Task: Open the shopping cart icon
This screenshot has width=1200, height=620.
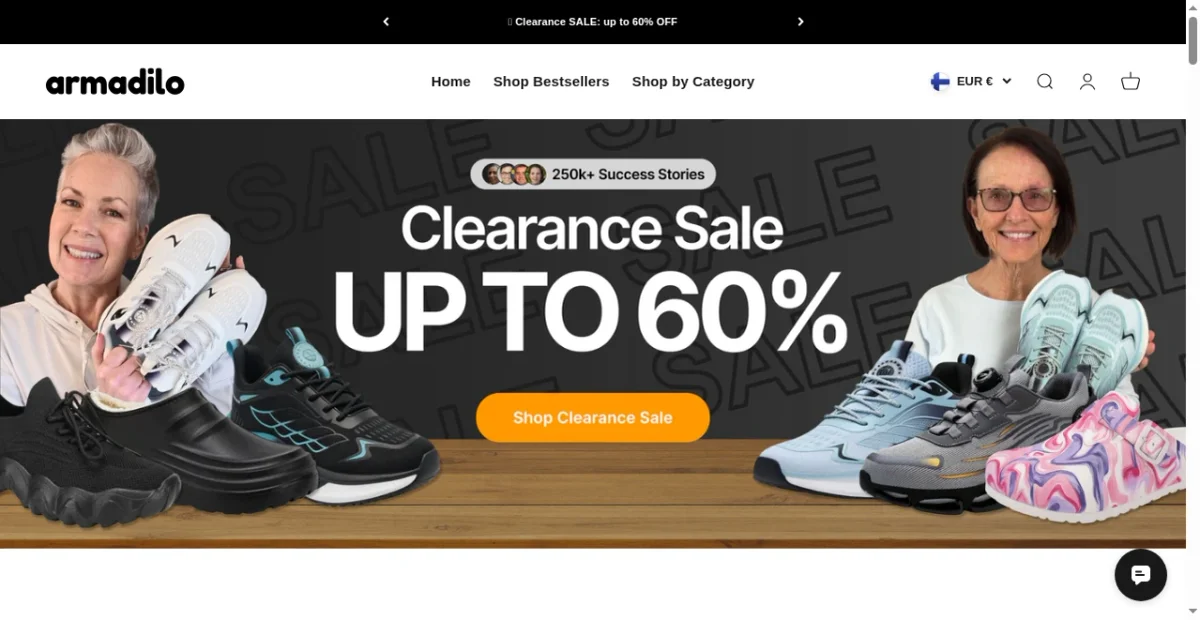Action: (x=1130, y=82)
